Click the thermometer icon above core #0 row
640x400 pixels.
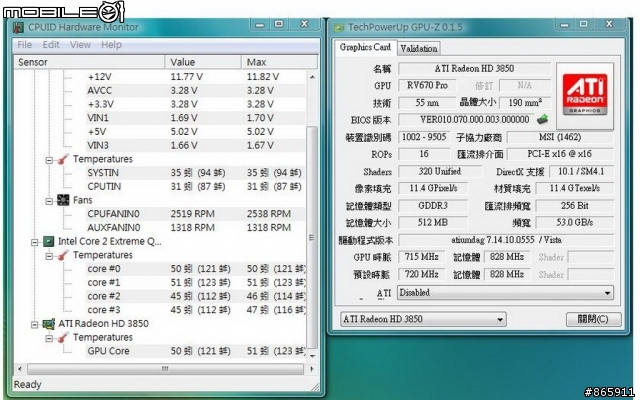pos(63,255)
